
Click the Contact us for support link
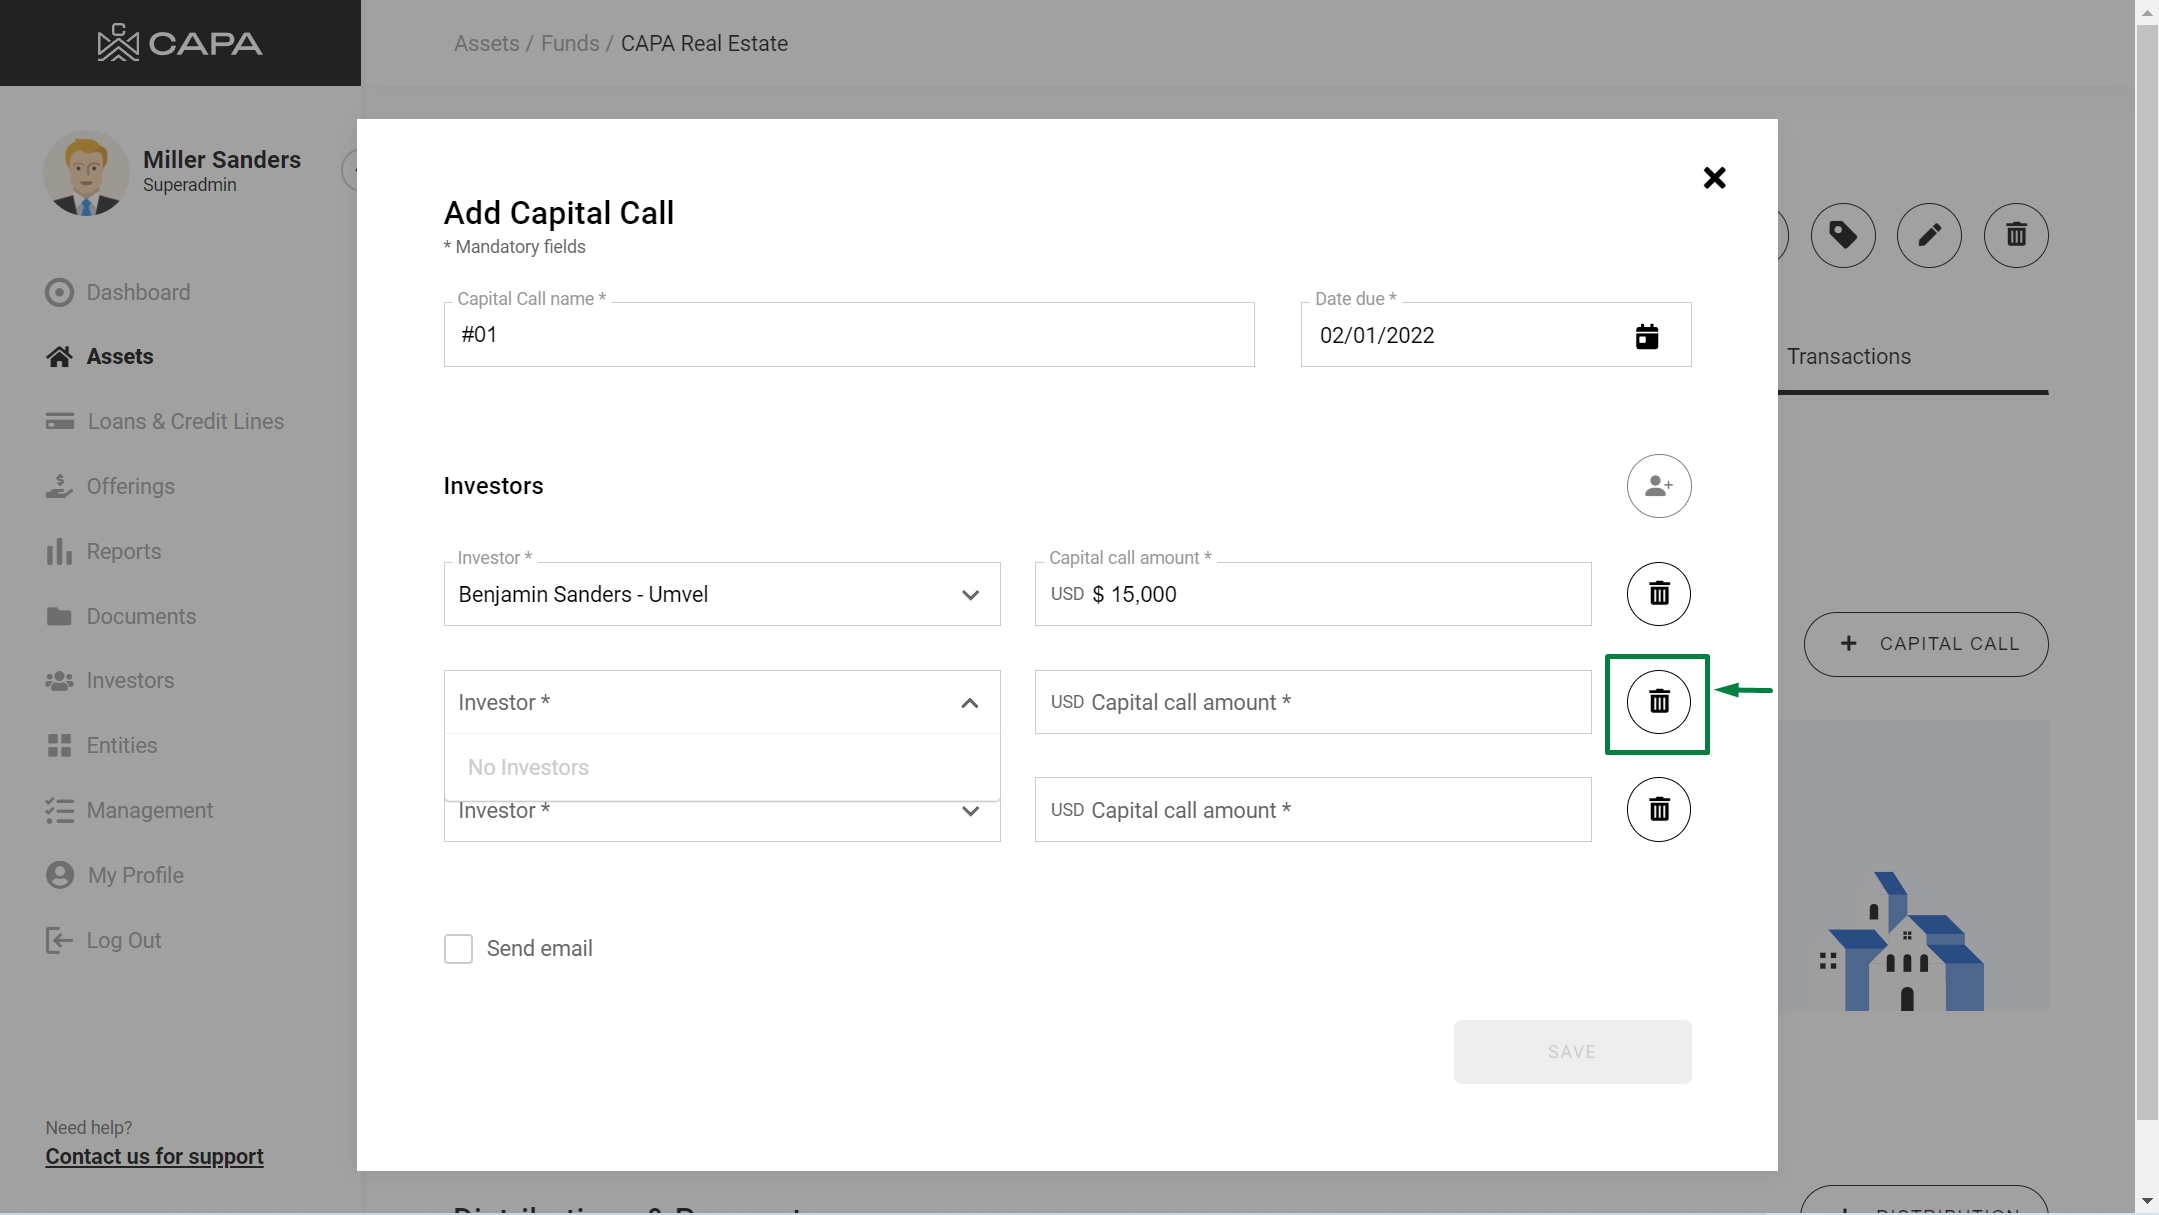coord(154,1157)
